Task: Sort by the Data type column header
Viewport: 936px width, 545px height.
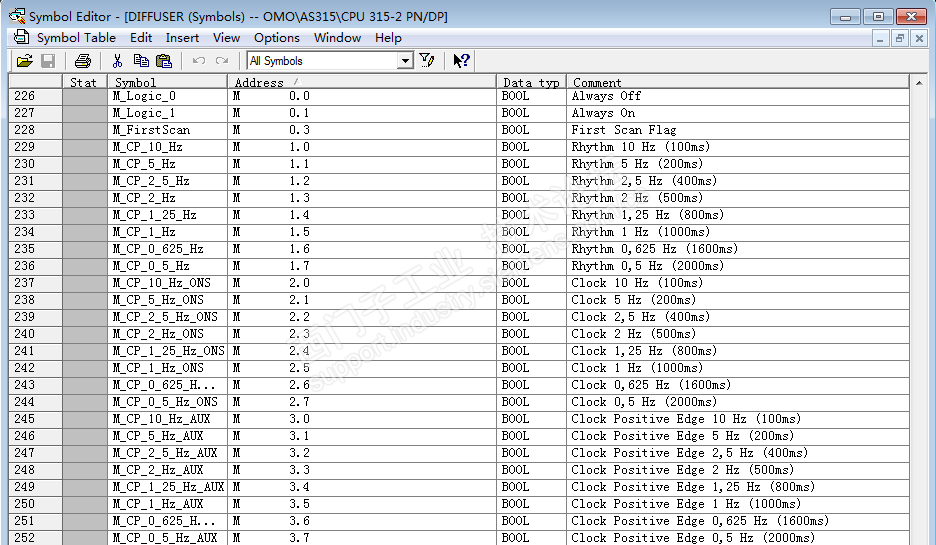Action: pos(531,82)
